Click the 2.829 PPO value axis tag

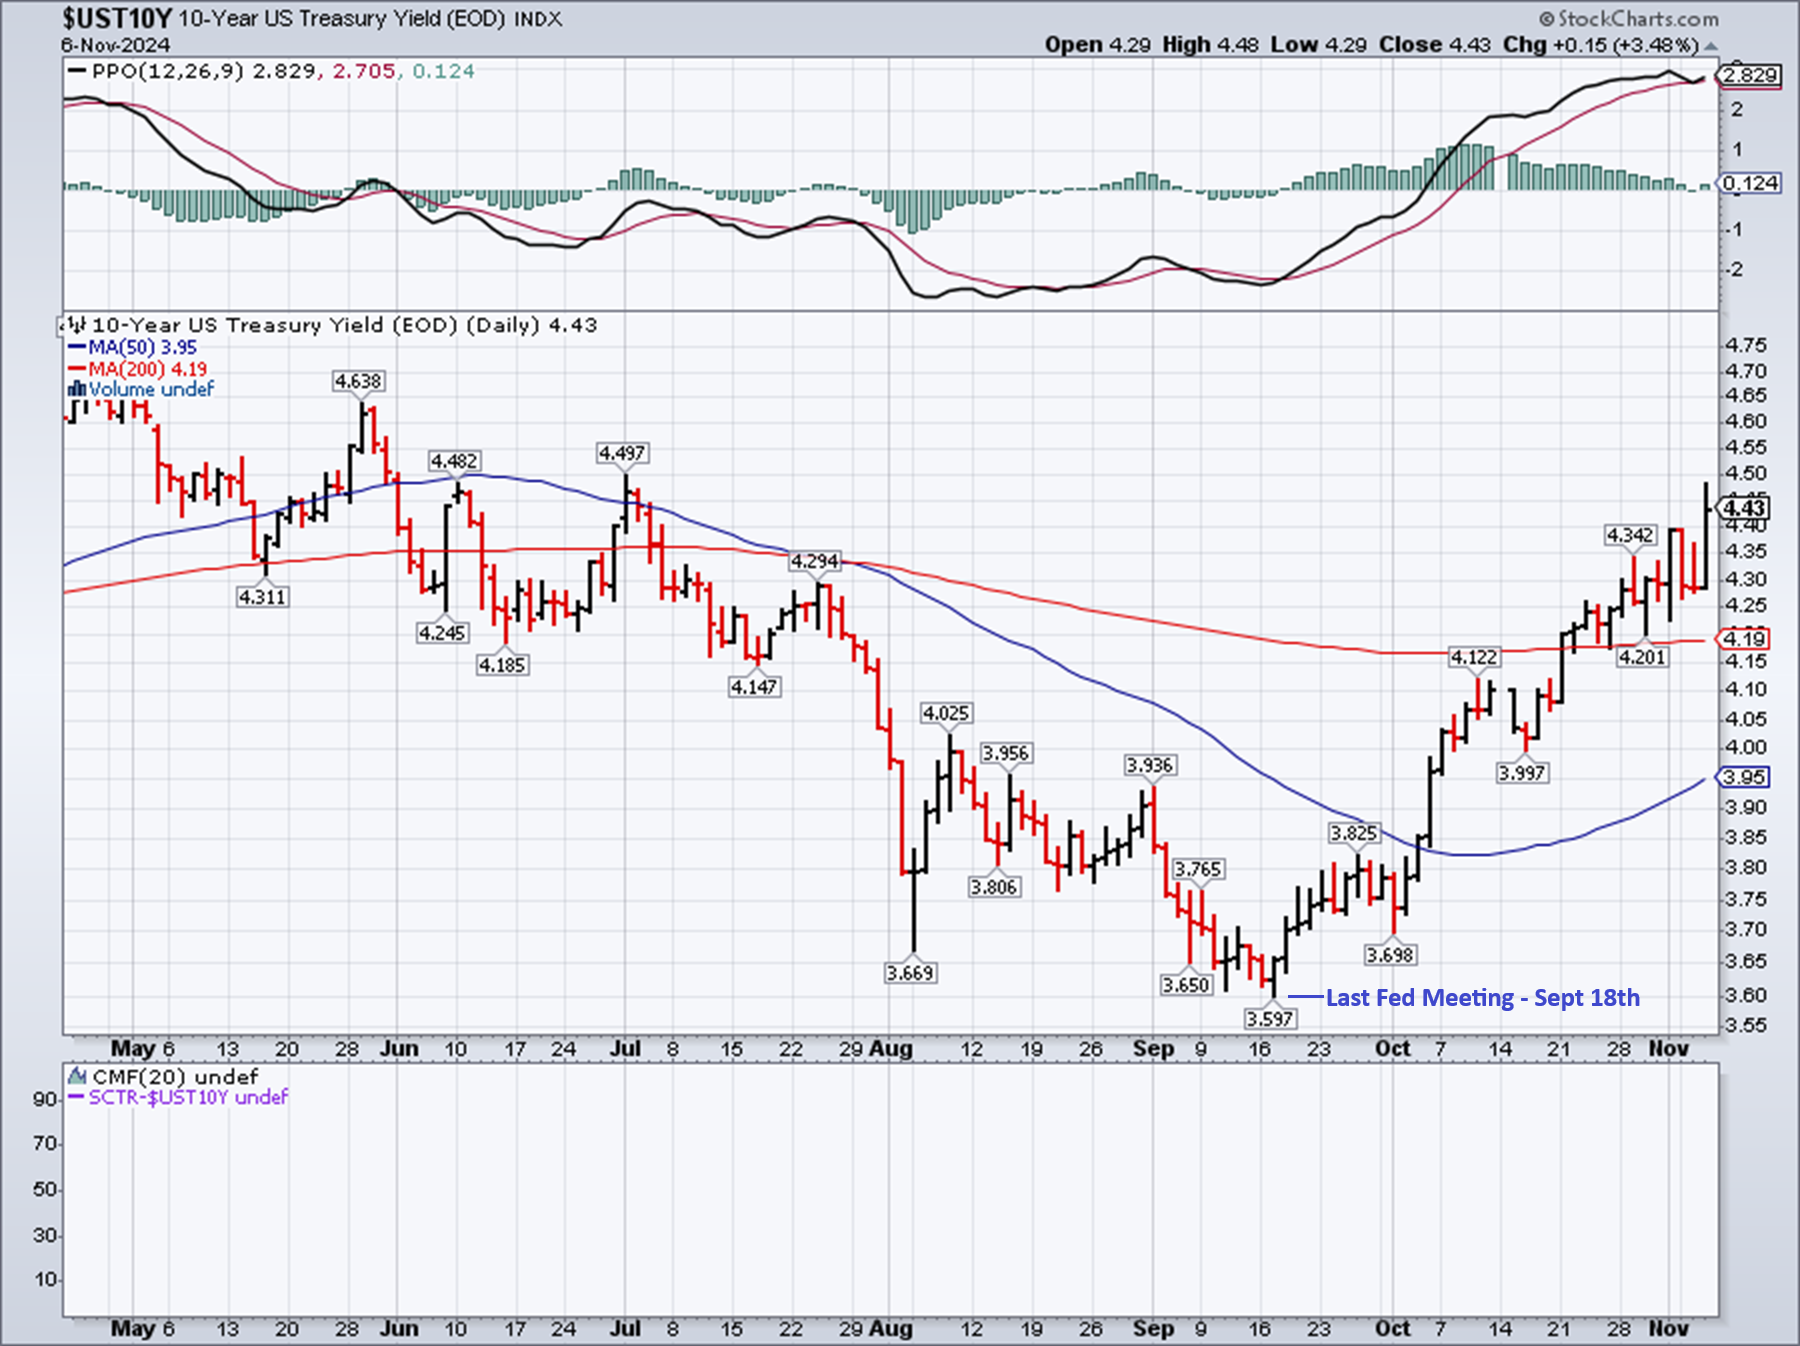click(x=1751, y=76)
